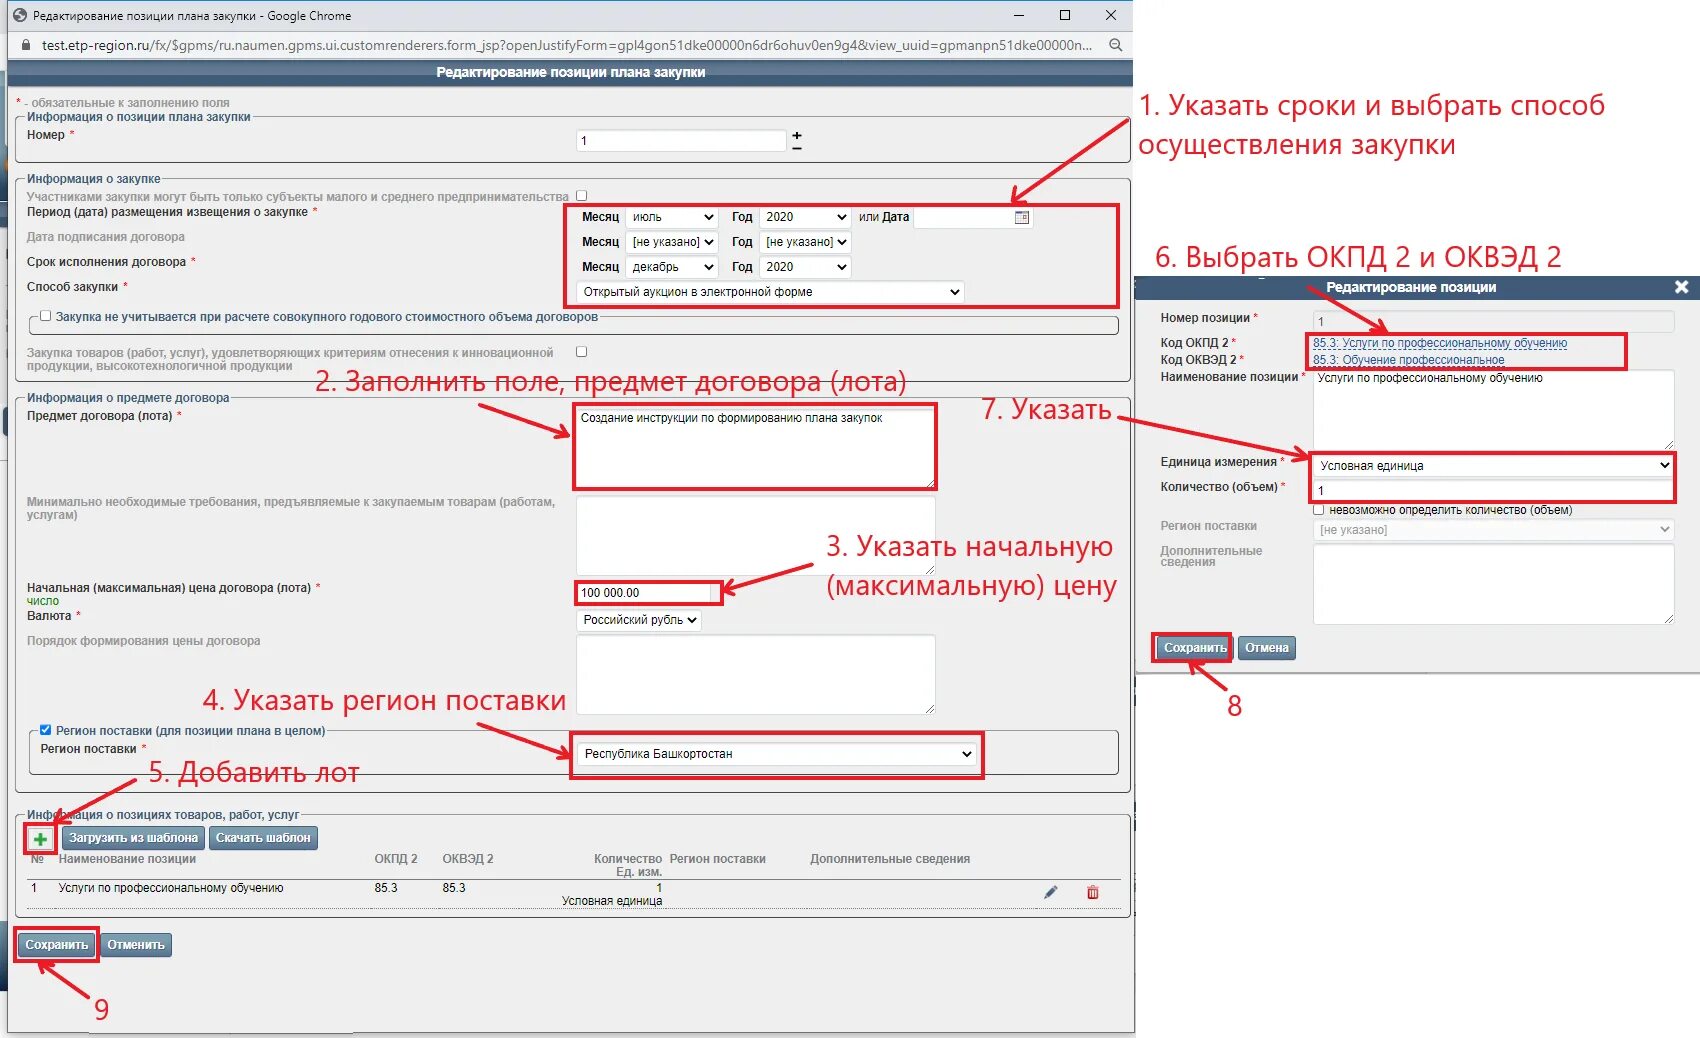
Task: Open contract execution month dropdown декабрь
Action: pos(672,267)
